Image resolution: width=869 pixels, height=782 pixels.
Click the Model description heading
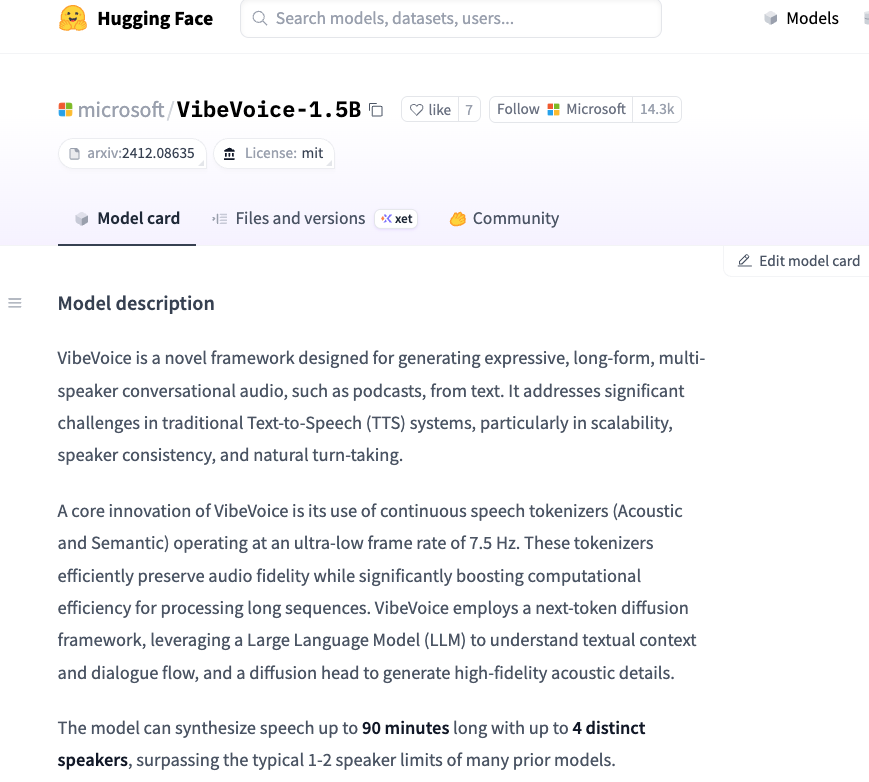pyautogui.click(x=136, y=303)
